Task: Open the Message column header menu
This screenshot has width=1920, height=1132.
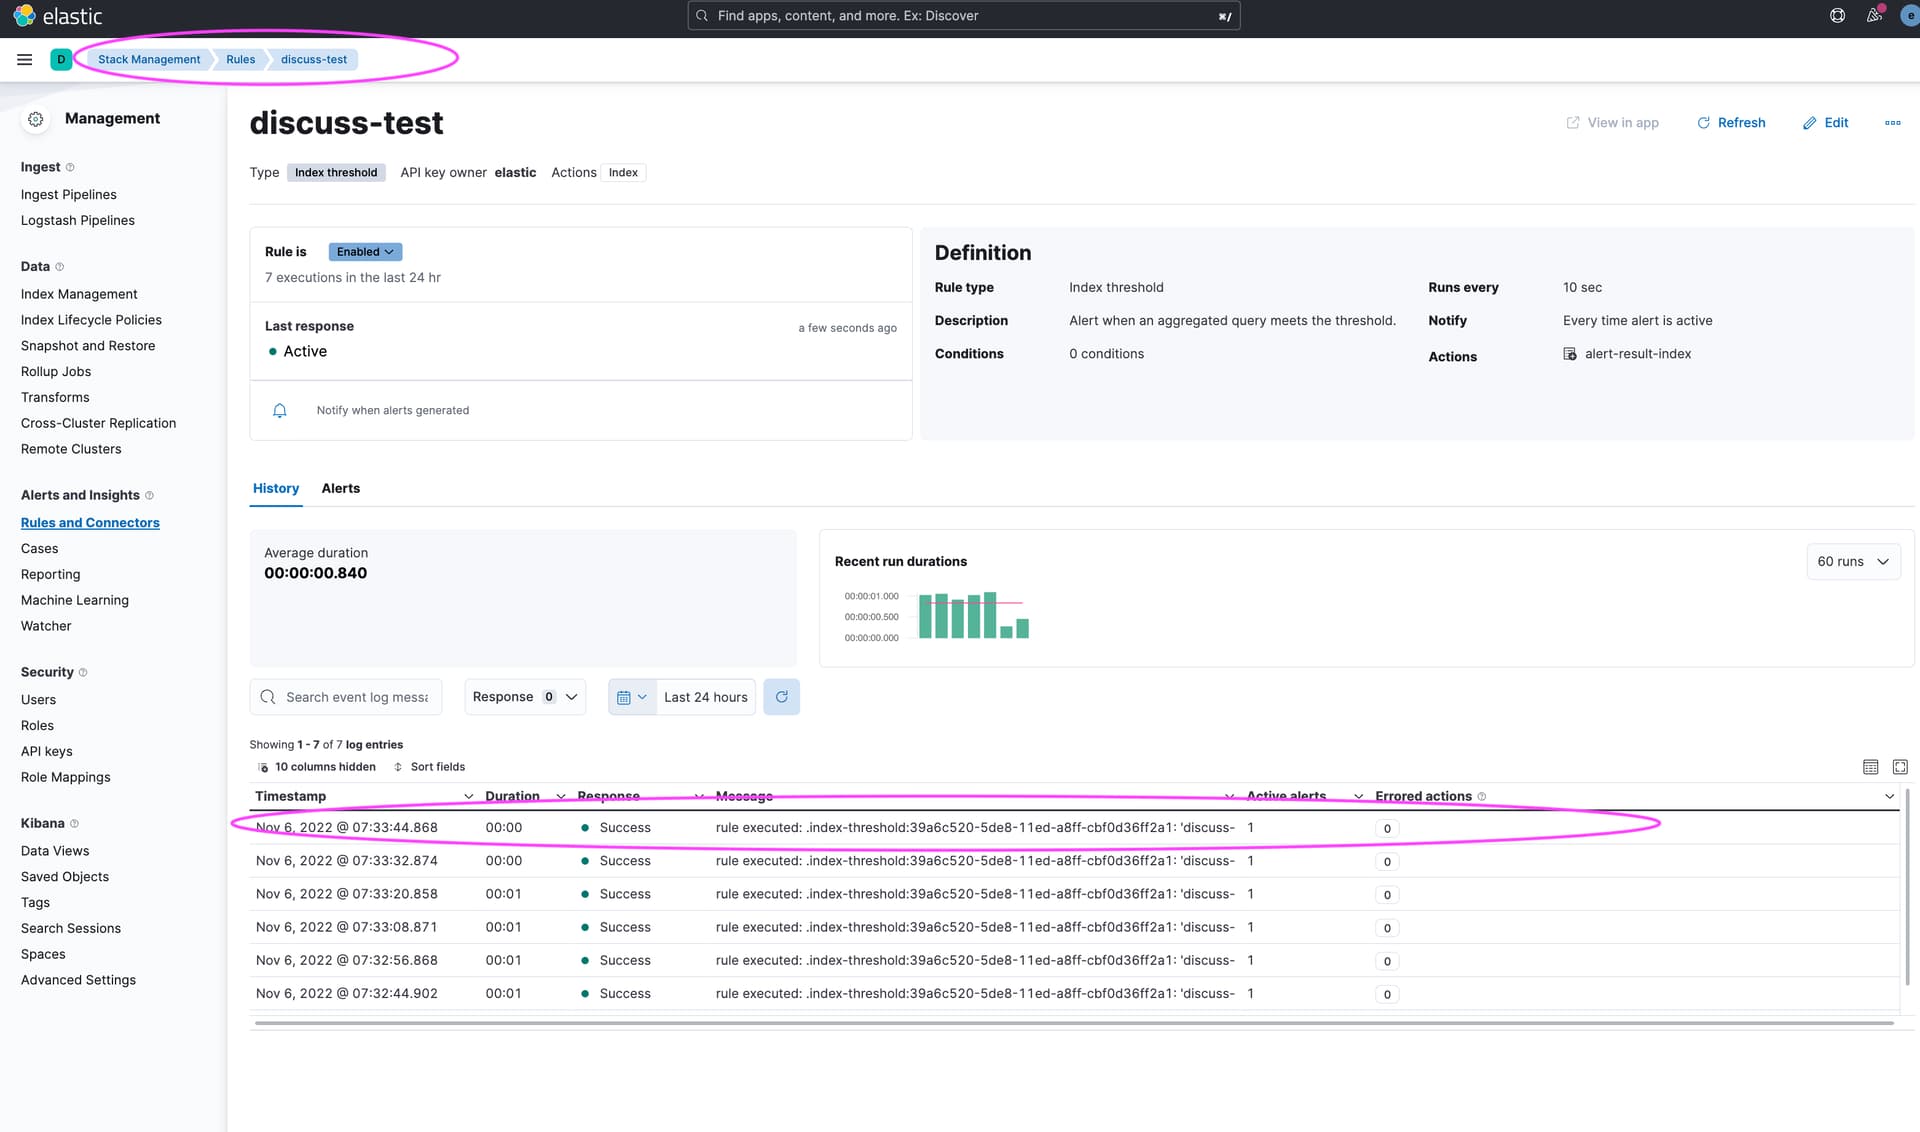Action: (x=1229, y=797)
